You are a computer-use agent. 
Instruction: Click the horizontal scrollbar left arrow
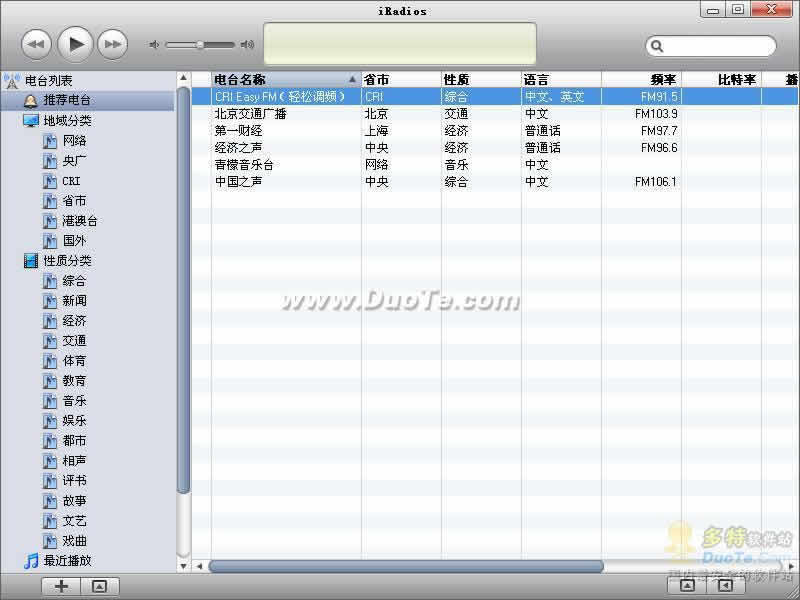(199, 566)
